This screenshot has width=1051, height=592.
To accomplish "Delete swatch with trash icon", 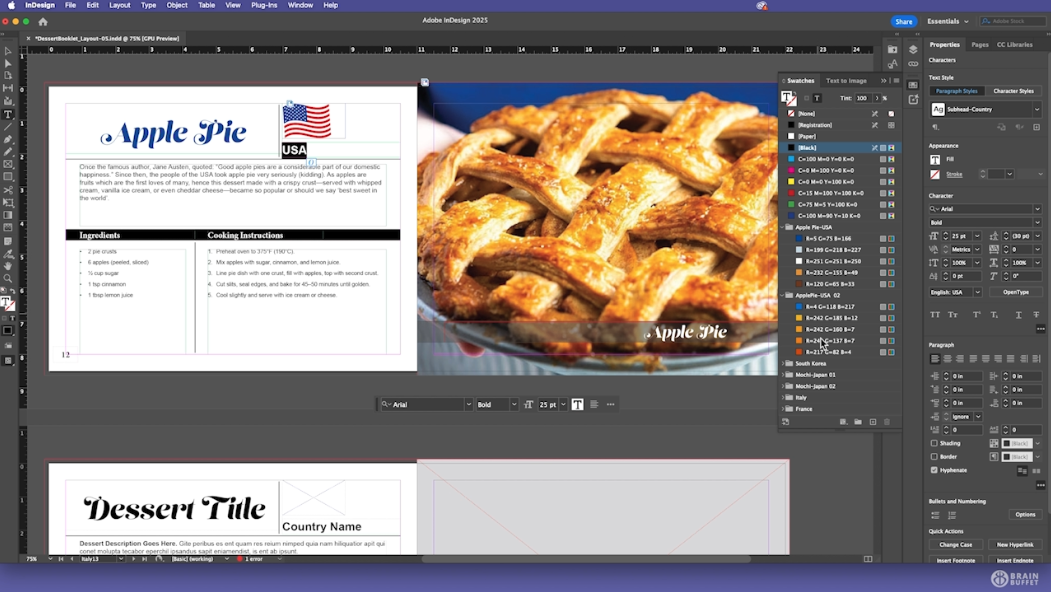I will pyautogui.click(x=887, y=422).
